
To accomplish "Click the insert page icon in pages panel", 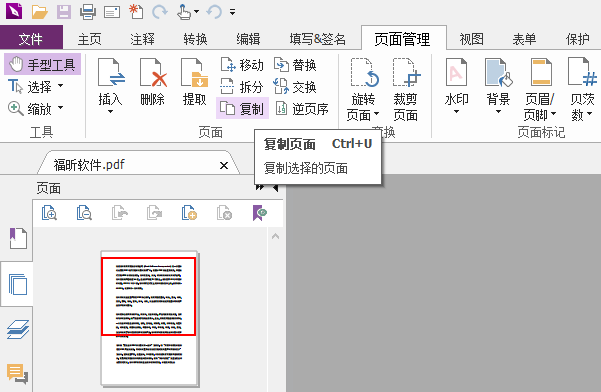I will (189, 213).
